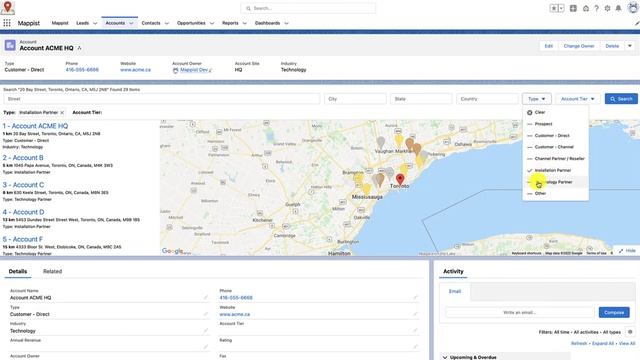Viewport: 640px width, 360px height.
Task: Click the yellow pin near Mississauga
Action: tap(367, 189)
